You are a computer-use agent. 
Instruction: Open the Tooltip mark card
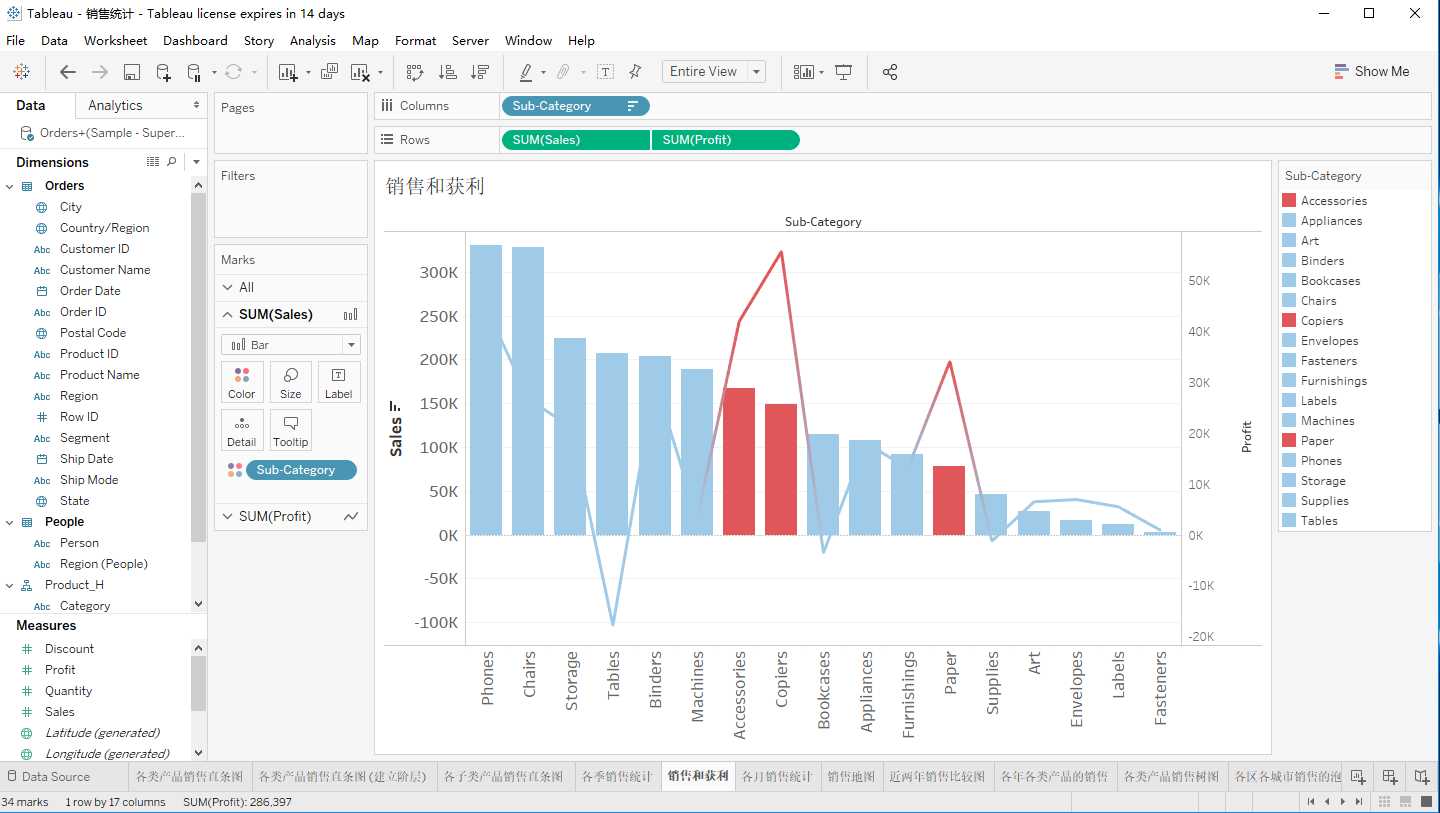[291, 430]
